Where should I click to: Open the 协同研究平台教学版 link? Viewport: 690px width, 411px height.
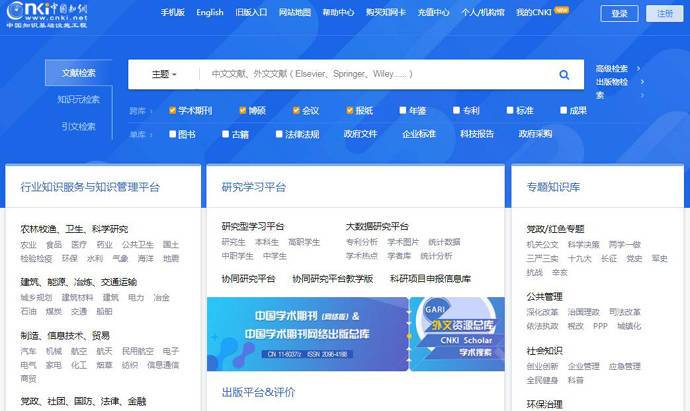click(x=333, y=279)
